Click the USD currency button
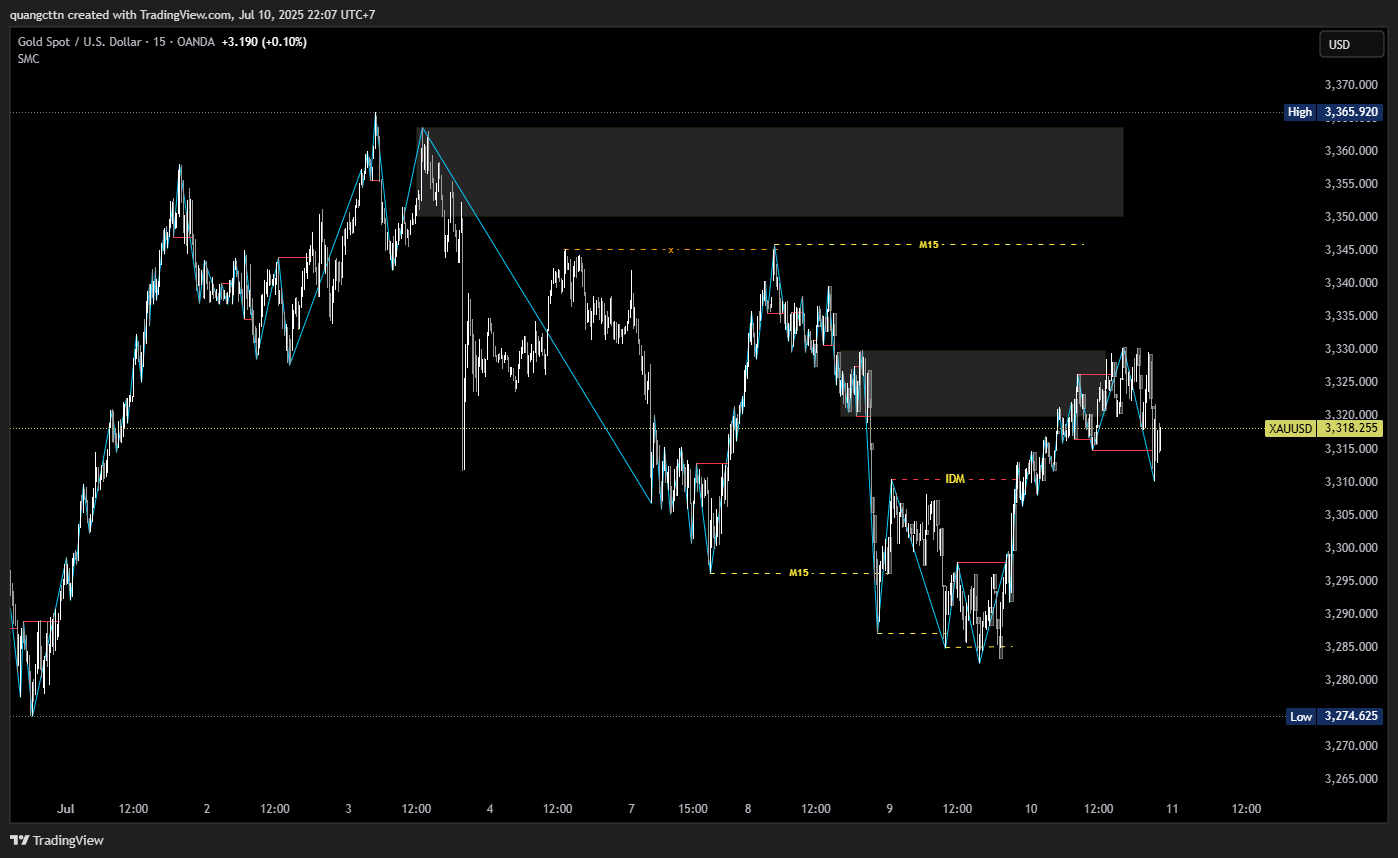This screenshot has width=1398, height=858. point(1351,44)
